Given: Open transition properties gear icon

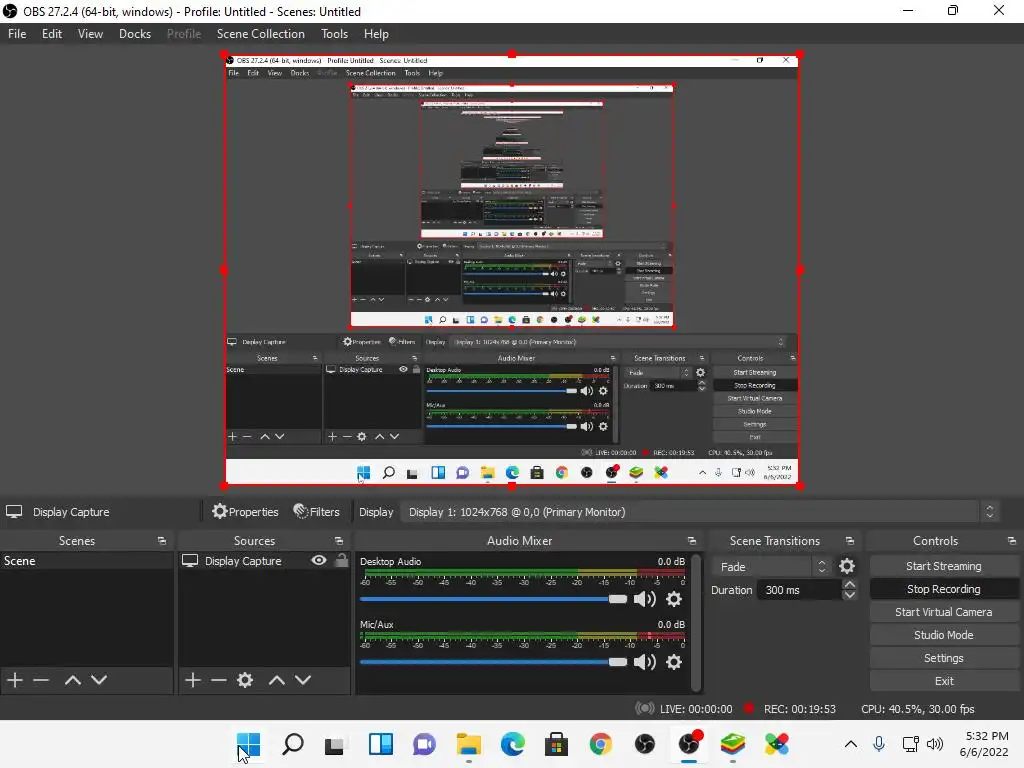Looking at the screenshot, I should coord(847,566).
